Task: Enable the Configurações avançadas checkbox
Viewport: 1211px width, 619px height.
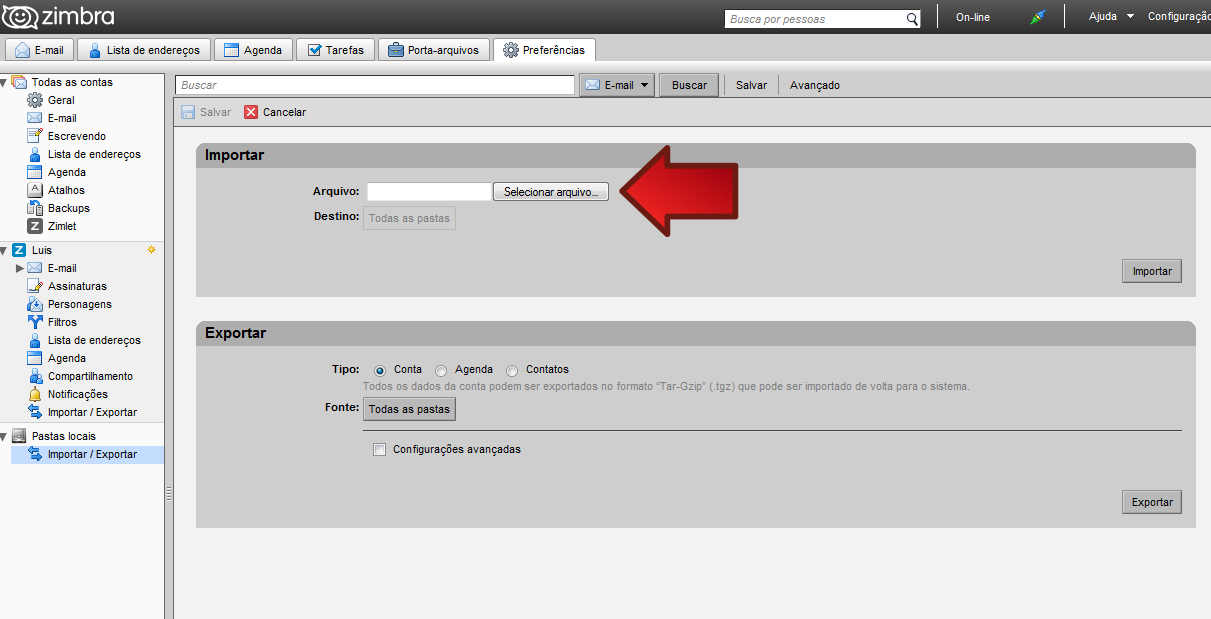Action: [x=379, y=450]
